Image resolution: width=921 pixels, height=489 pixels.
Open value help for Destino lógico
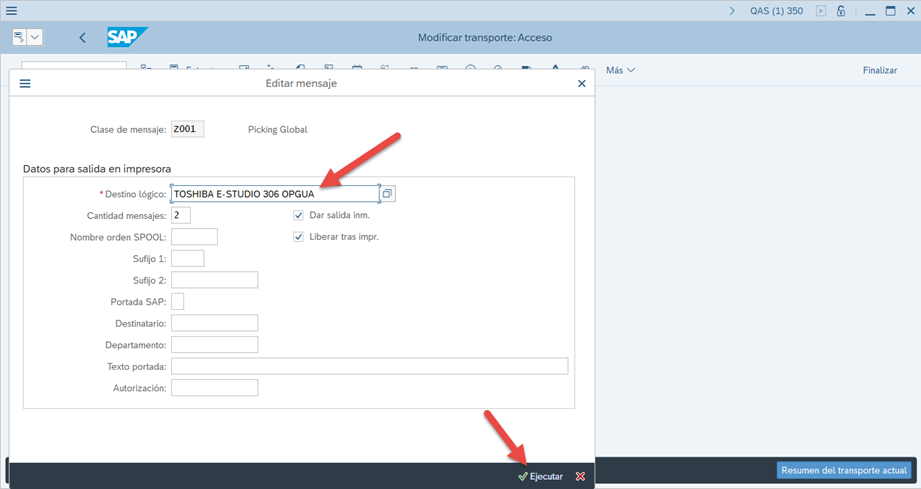(x=388, y=193)
